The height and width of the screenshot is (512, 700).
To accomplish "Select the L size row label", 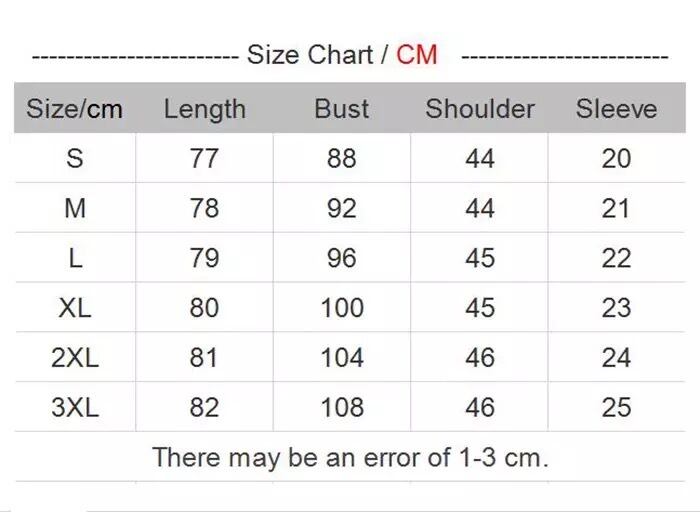I will click(x=75, y=258).
